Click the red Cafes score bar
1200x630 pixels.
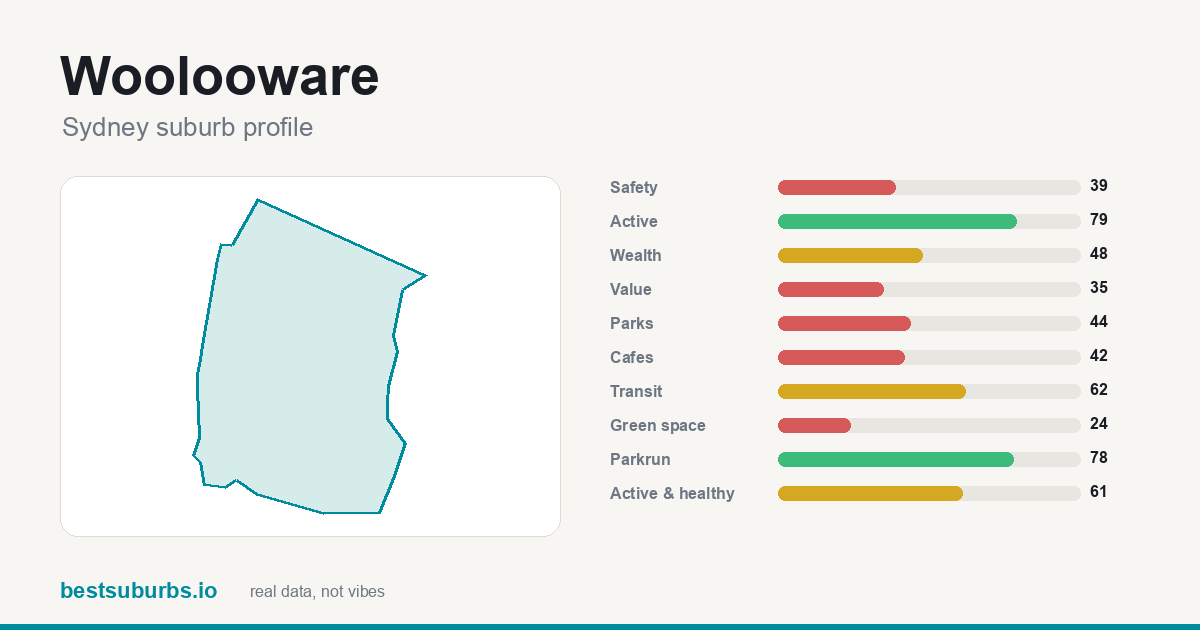point(841,357)
